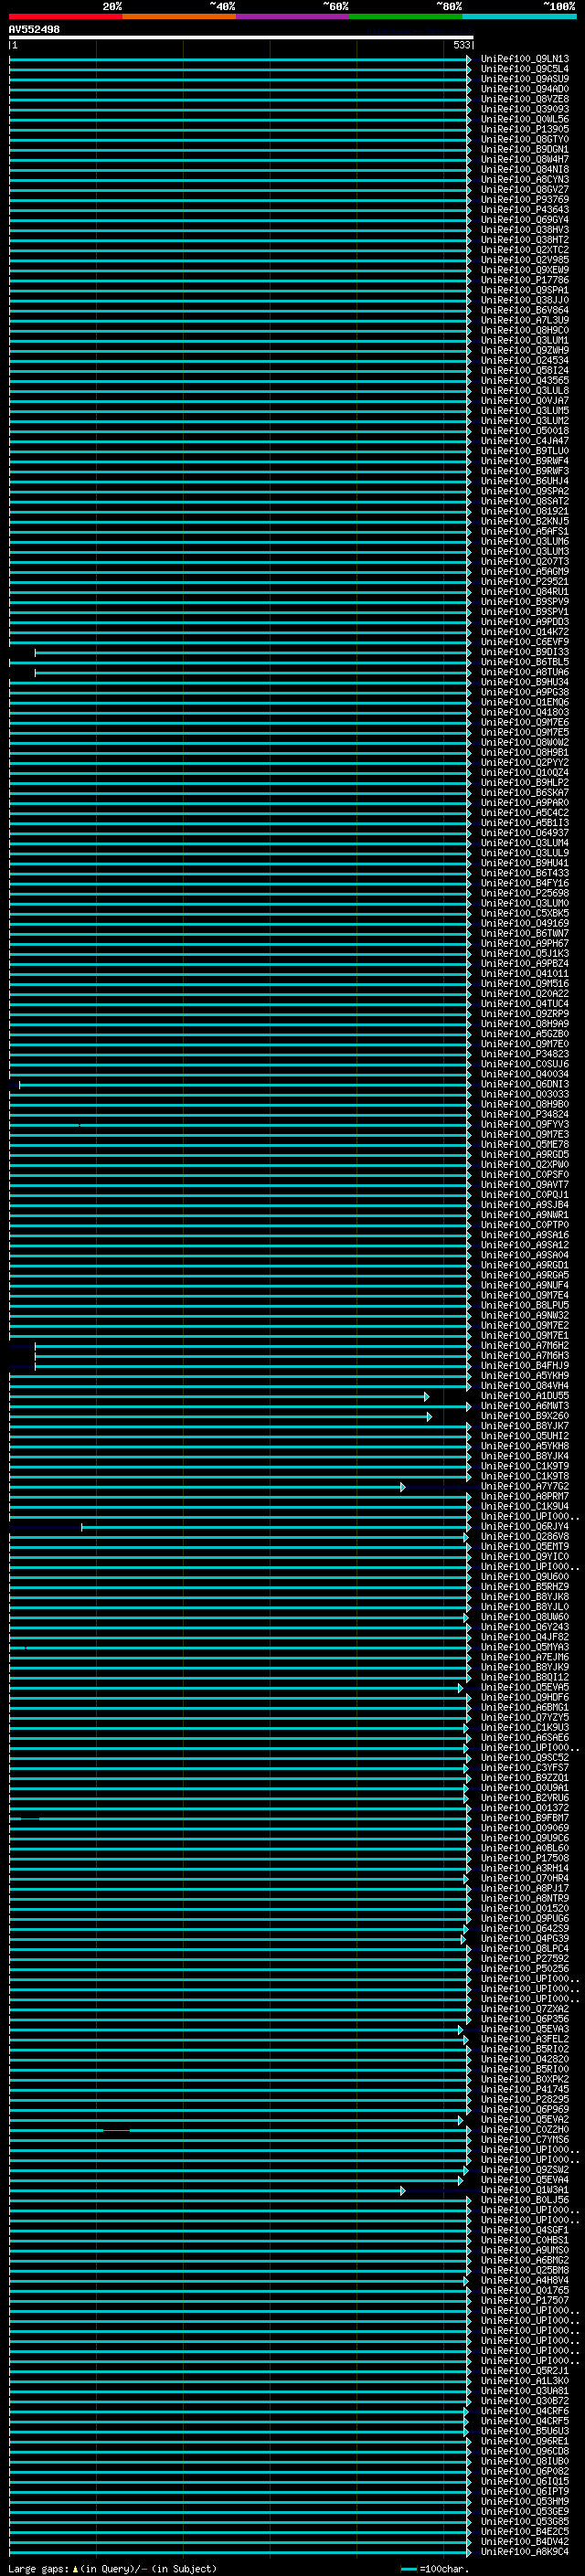Image resolution: width=585 pixels, height=2576 pixels.
Task: Click the red 20% identity legend bar
Action: 66,16
